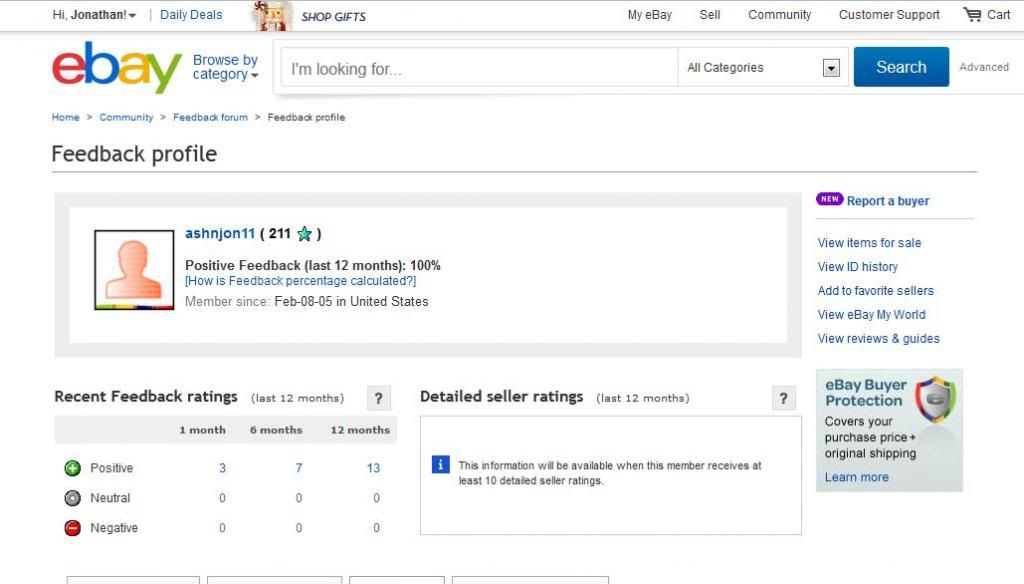Expand the Browse by category menu
Viewport: 1024px width, 584px height.
tap(225, 67)
